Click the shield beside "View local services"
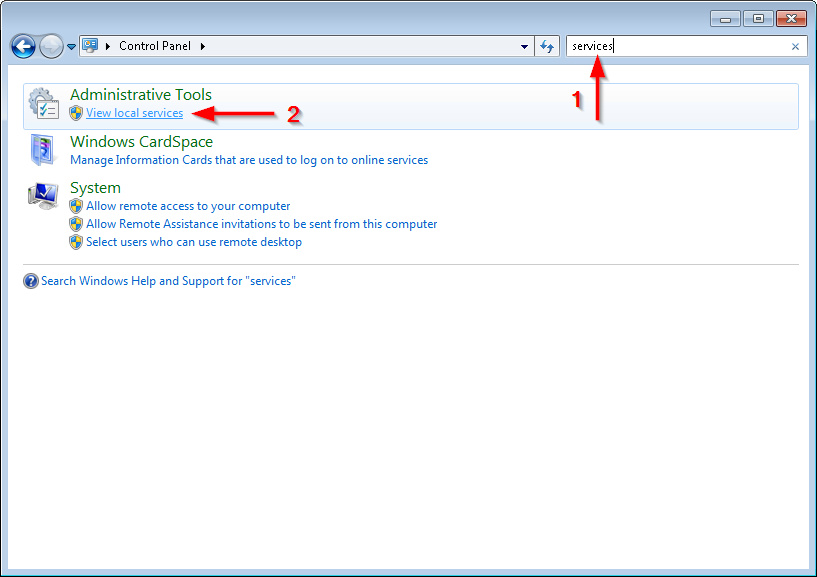 click(76, 113)
